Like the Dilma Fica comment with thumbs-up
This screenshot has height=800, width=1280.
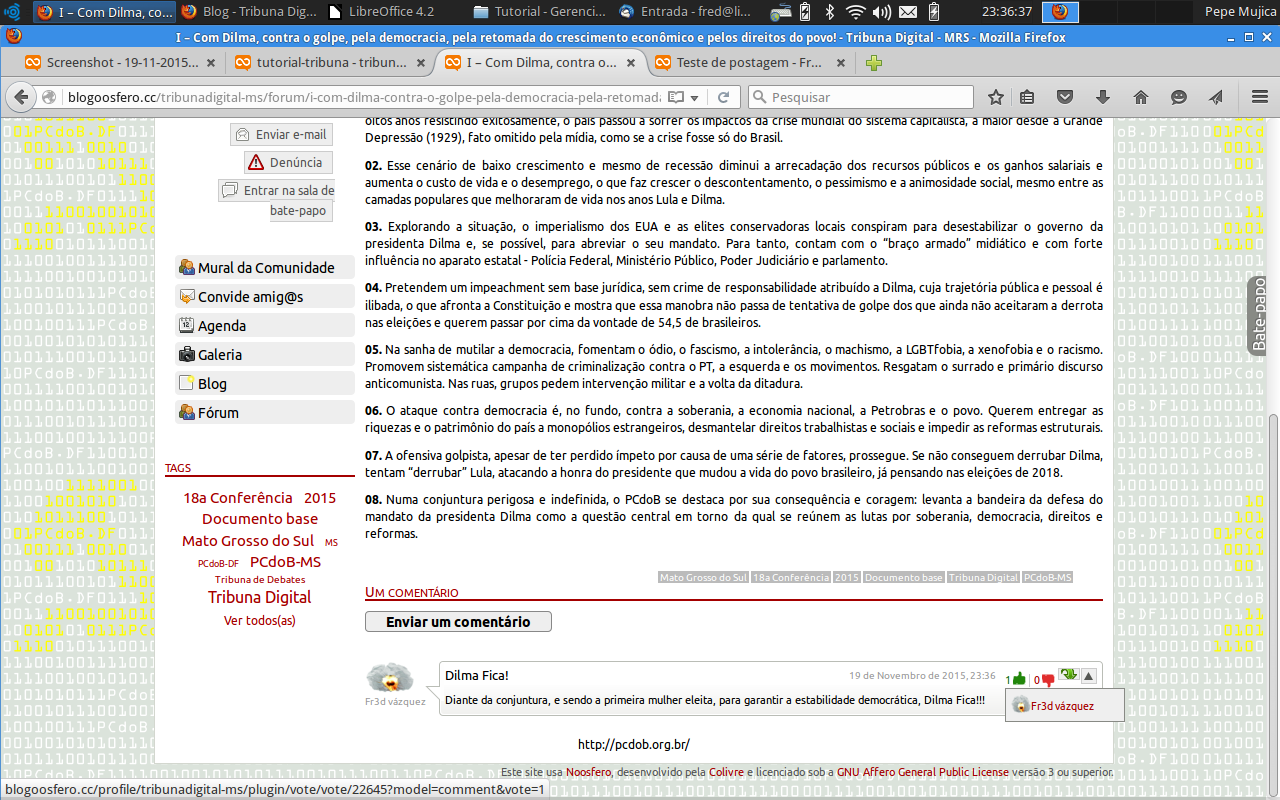[1021, 679]
